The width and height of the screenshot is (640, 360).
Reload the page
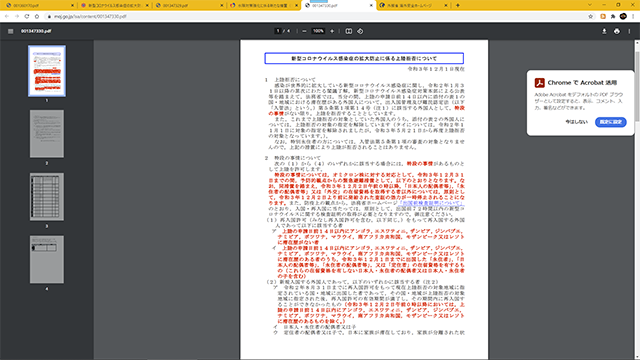coord(27,16)
